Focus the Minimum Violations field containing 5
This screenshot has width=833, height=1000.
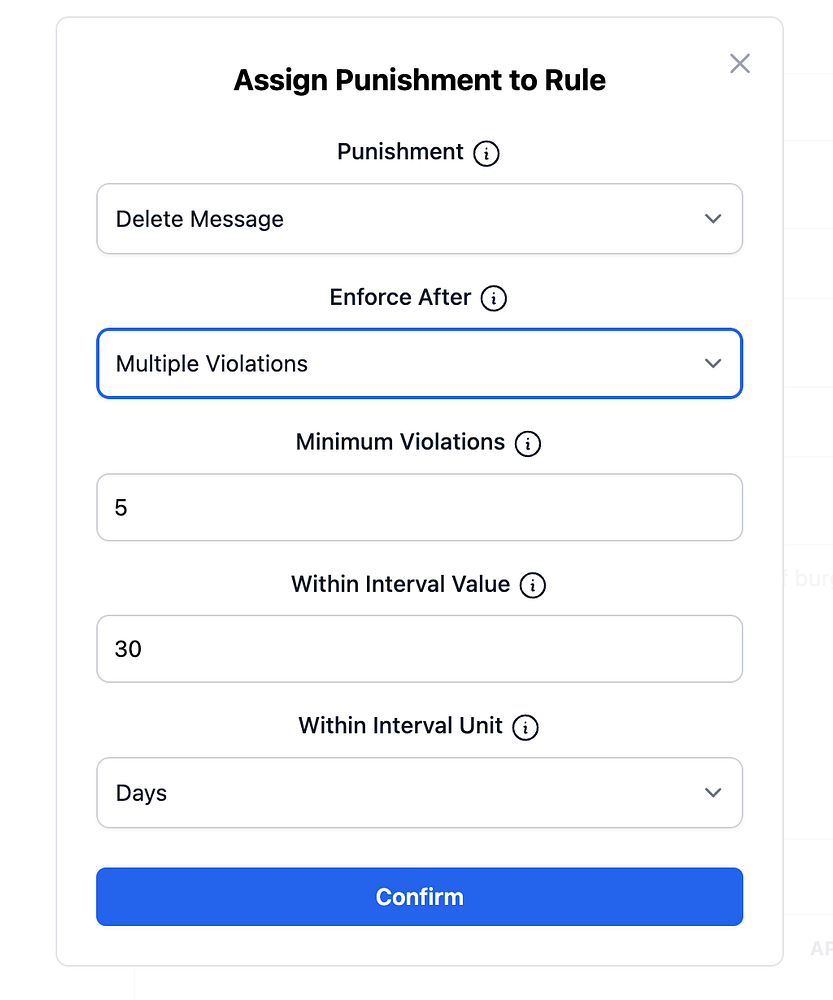coord(419,508)
